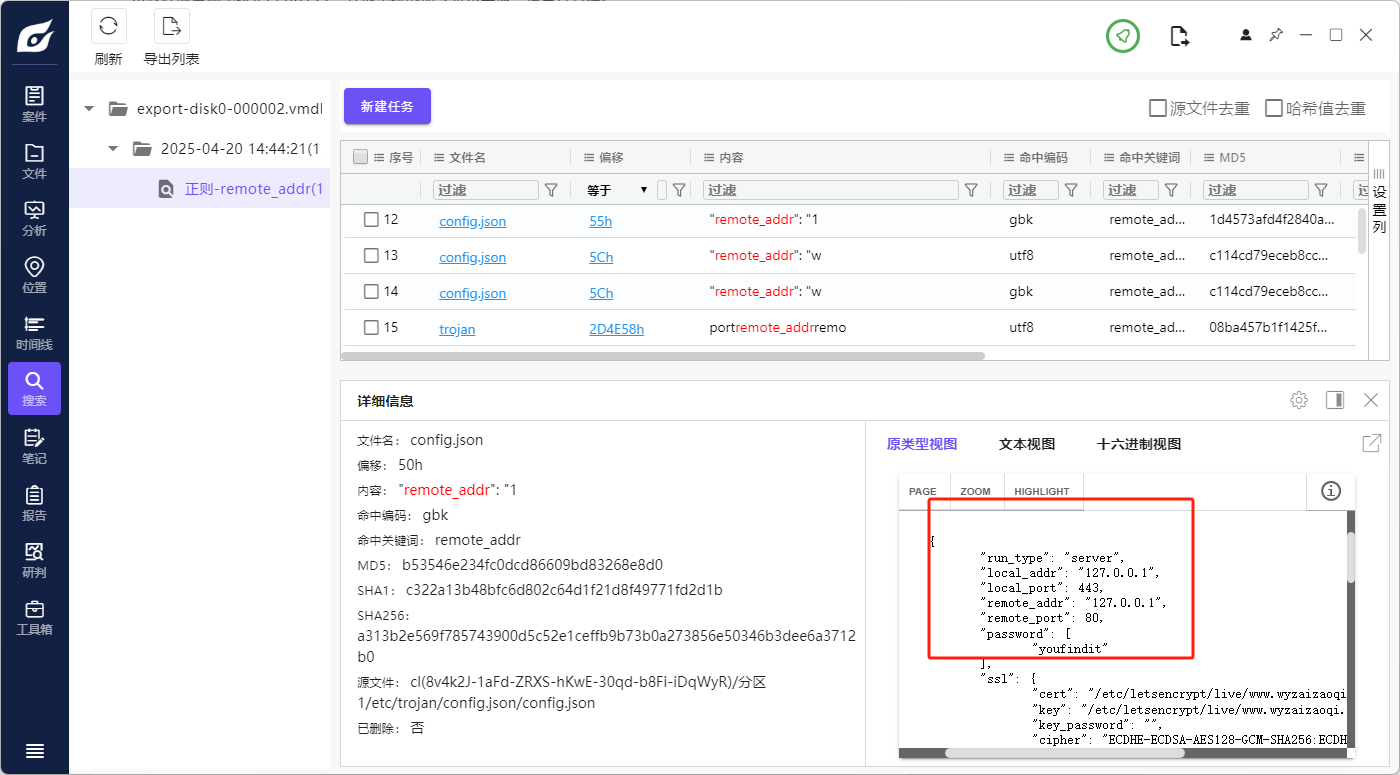Viewport: 1400px width, 775px height.
Task: Check the row 13 checkbox
Action: (371, 256)
